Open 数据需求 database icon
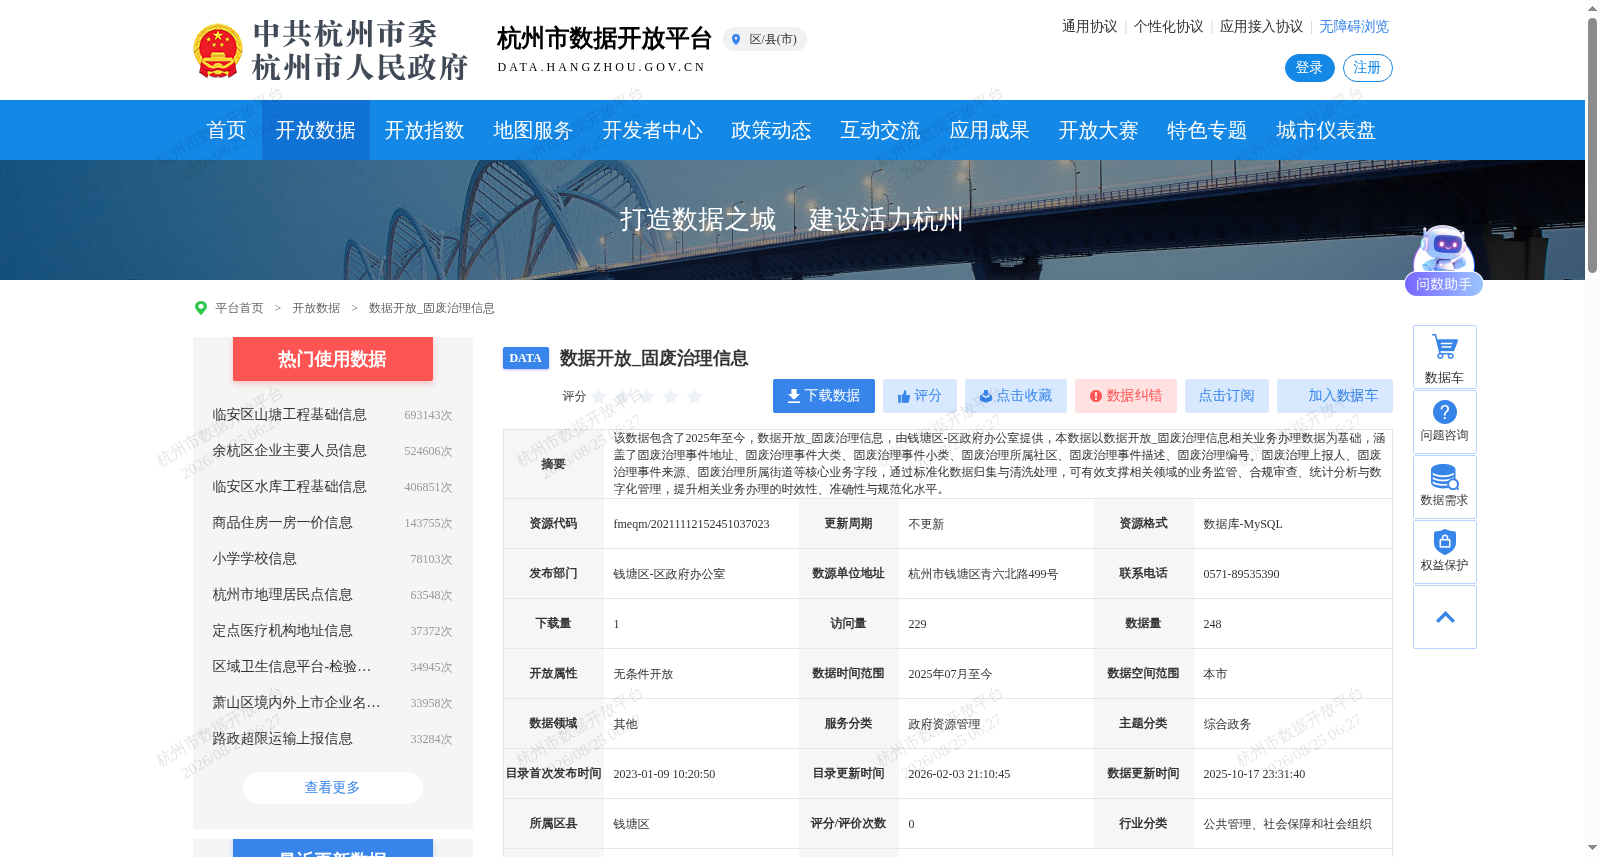The width and height of the screenshot is (1600, 857). (x=1445, y=487)
